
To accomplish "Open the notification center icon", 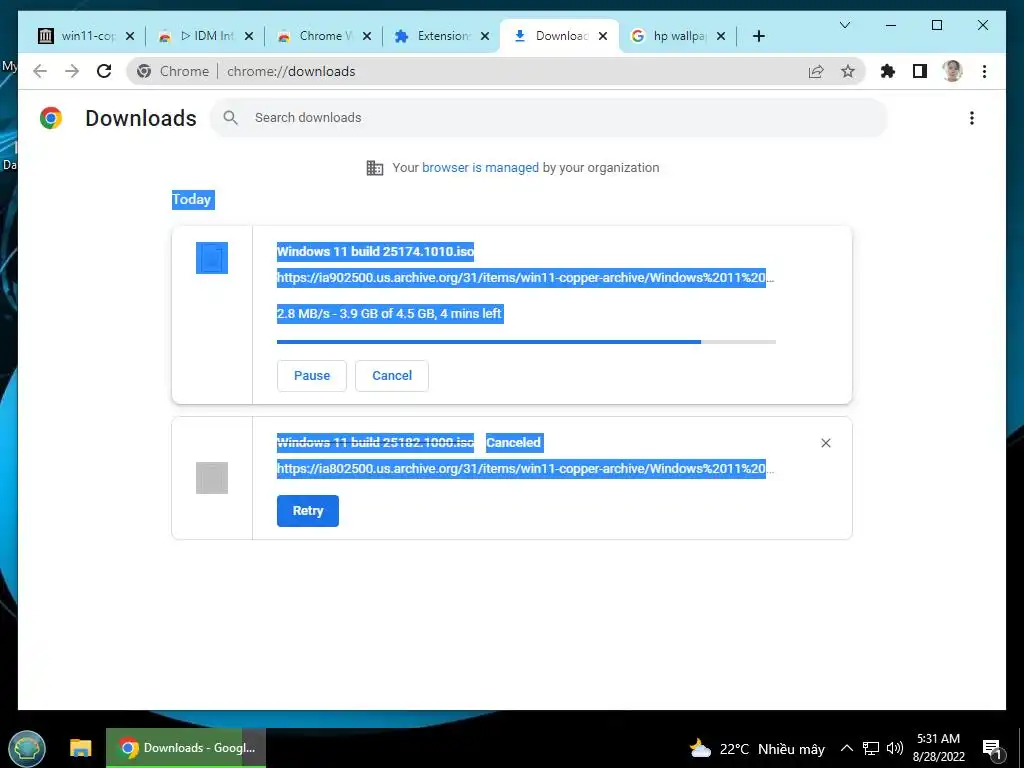I will point(992,749).
